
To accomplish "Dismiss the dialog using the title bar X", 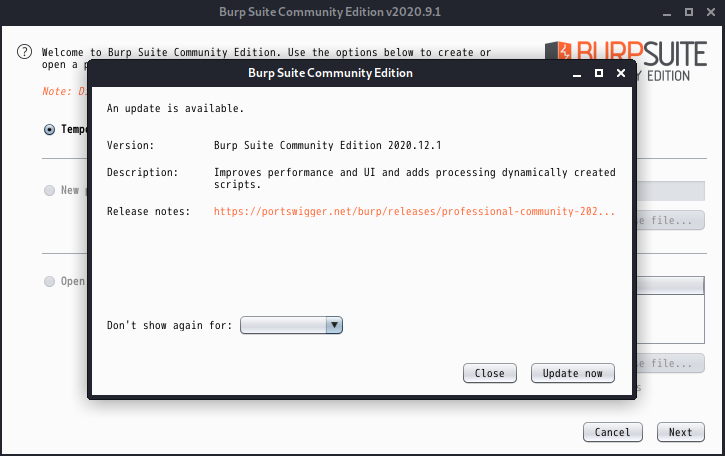I will click(621, 73).
